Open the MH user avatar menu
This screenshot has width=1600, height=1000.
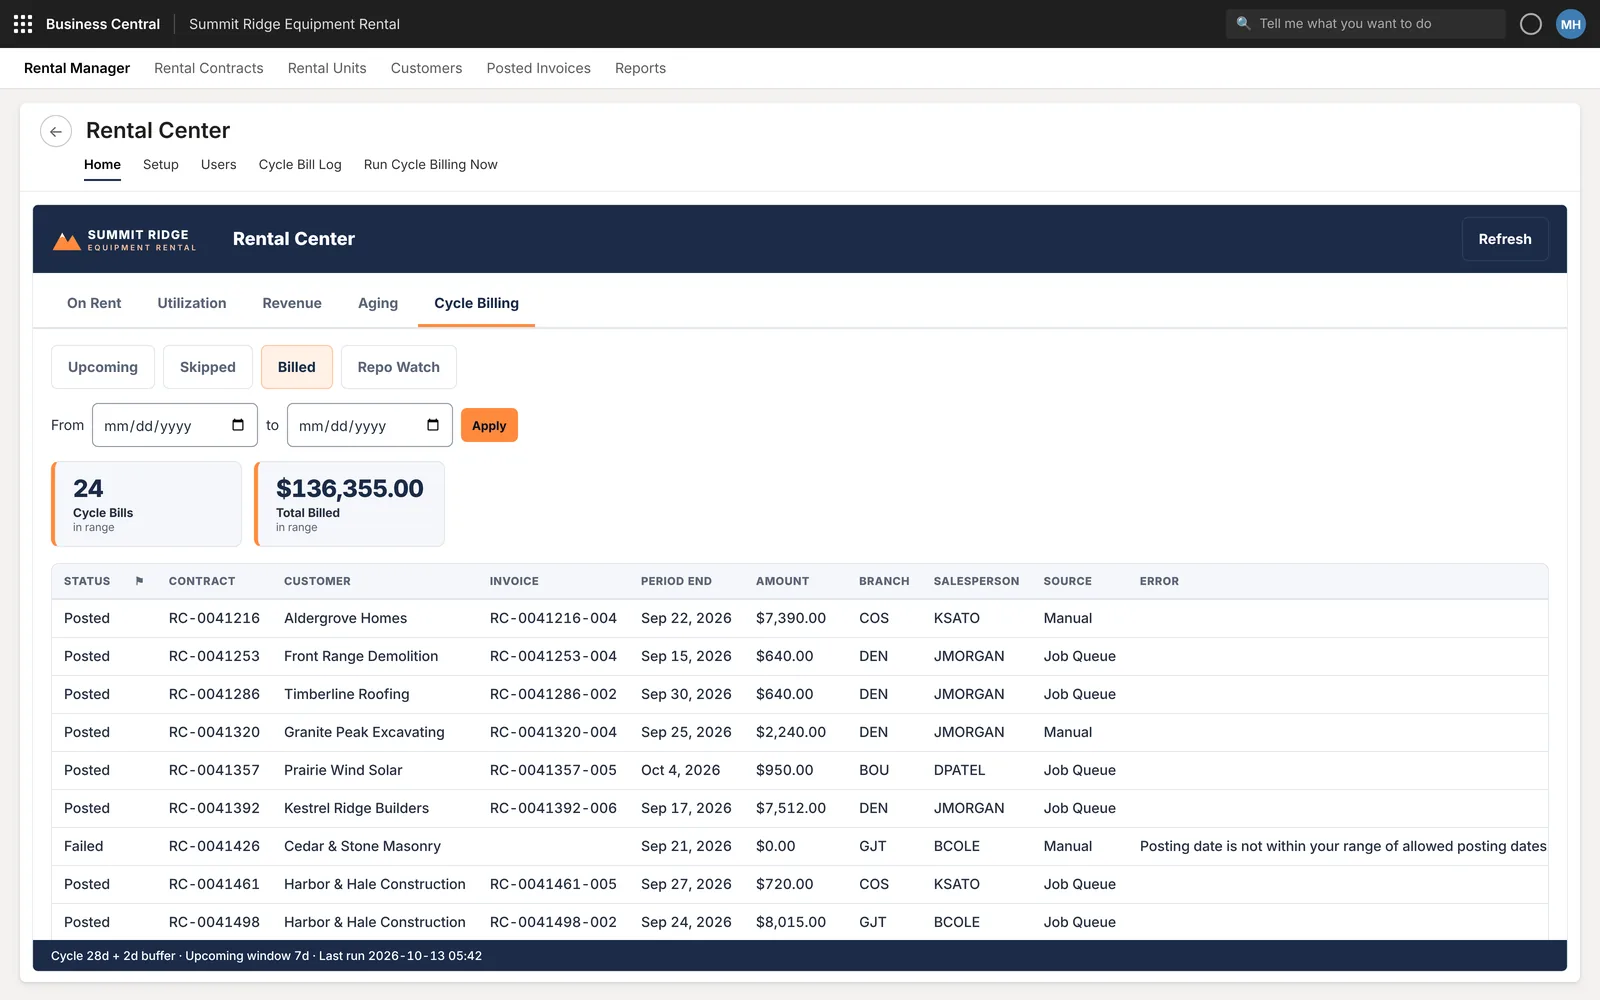(x=1571, y=24)
